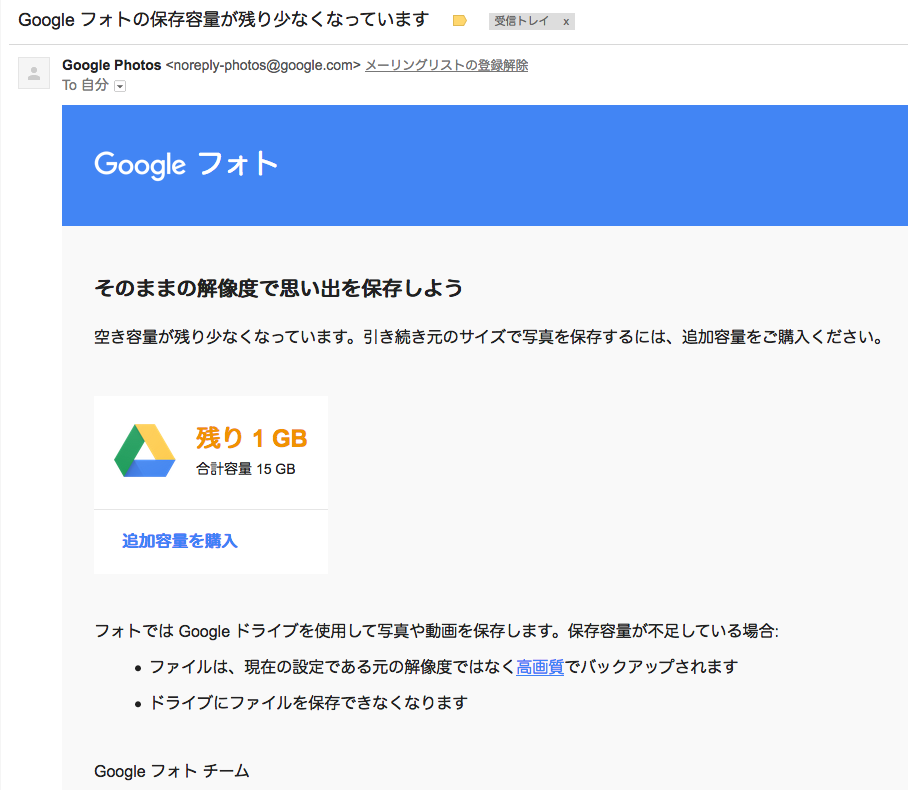This screenshot has height=790, width=908.
Task: Click the Google フォト チーム signature
Action: [171, 771]
